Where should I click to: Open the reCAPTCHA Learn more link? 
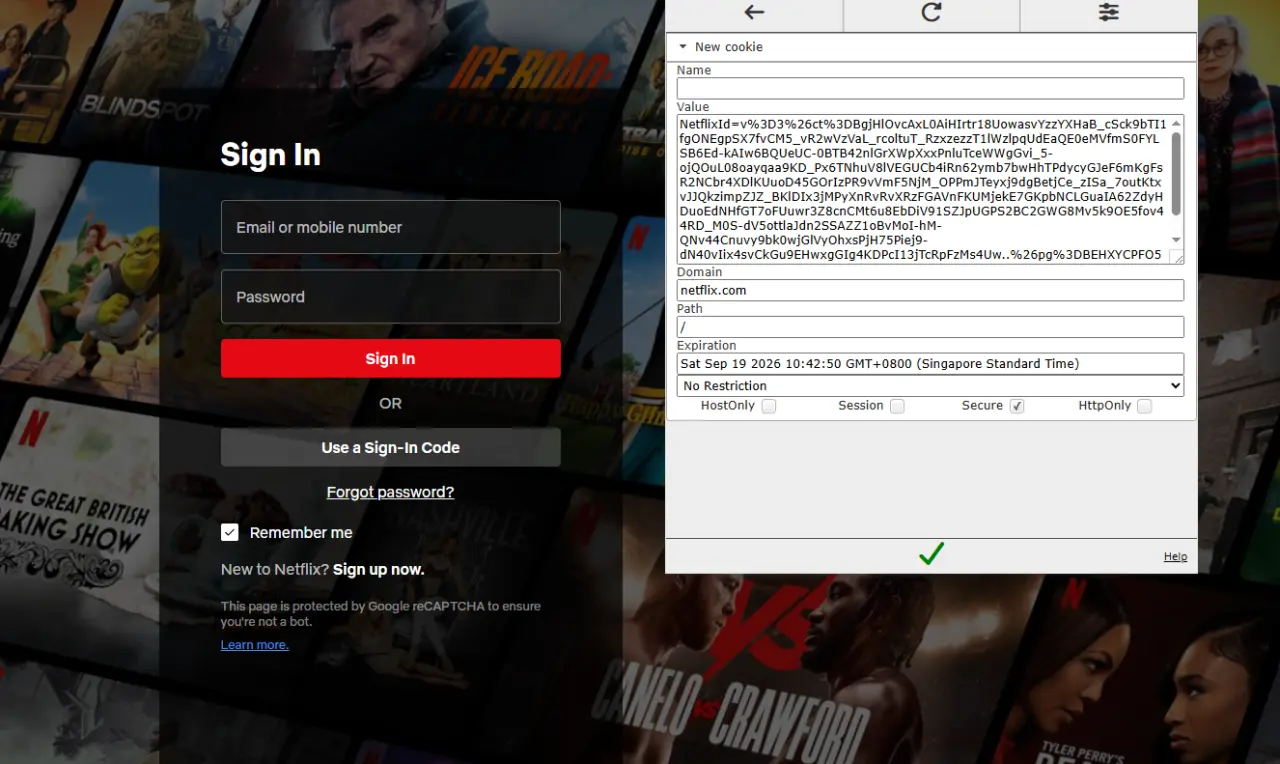(x=254, y=645)
